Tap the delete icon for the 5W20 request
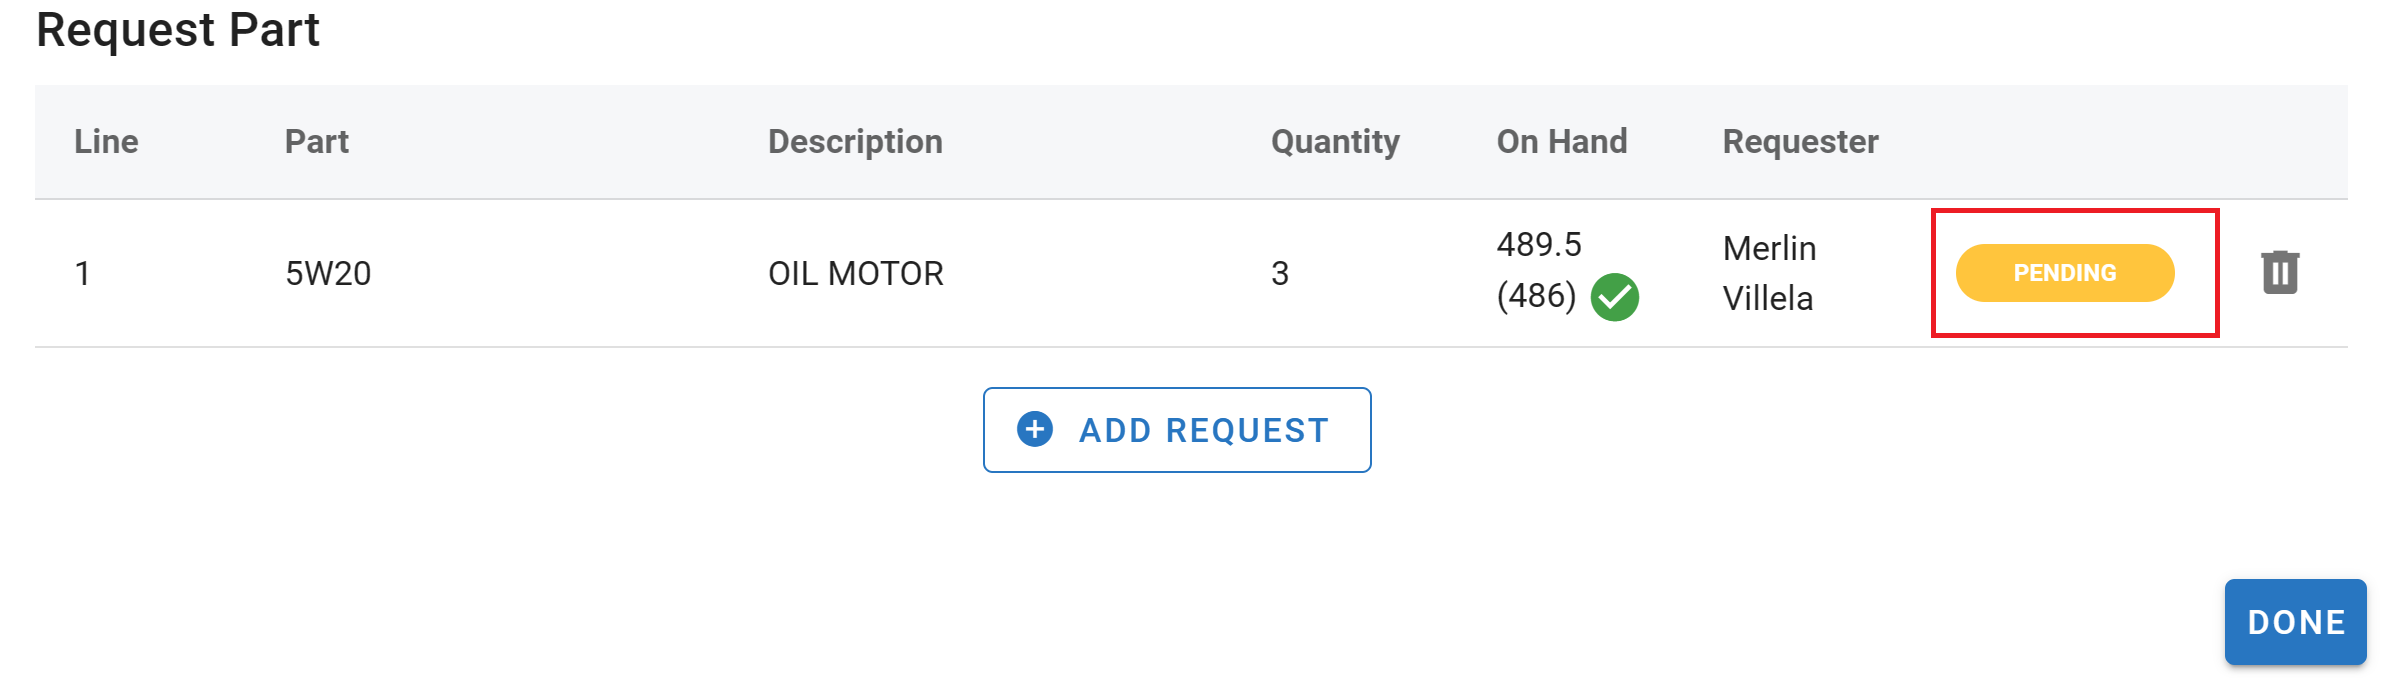This screenshot has height=678, width=2388. click(x=2281, y=272)
